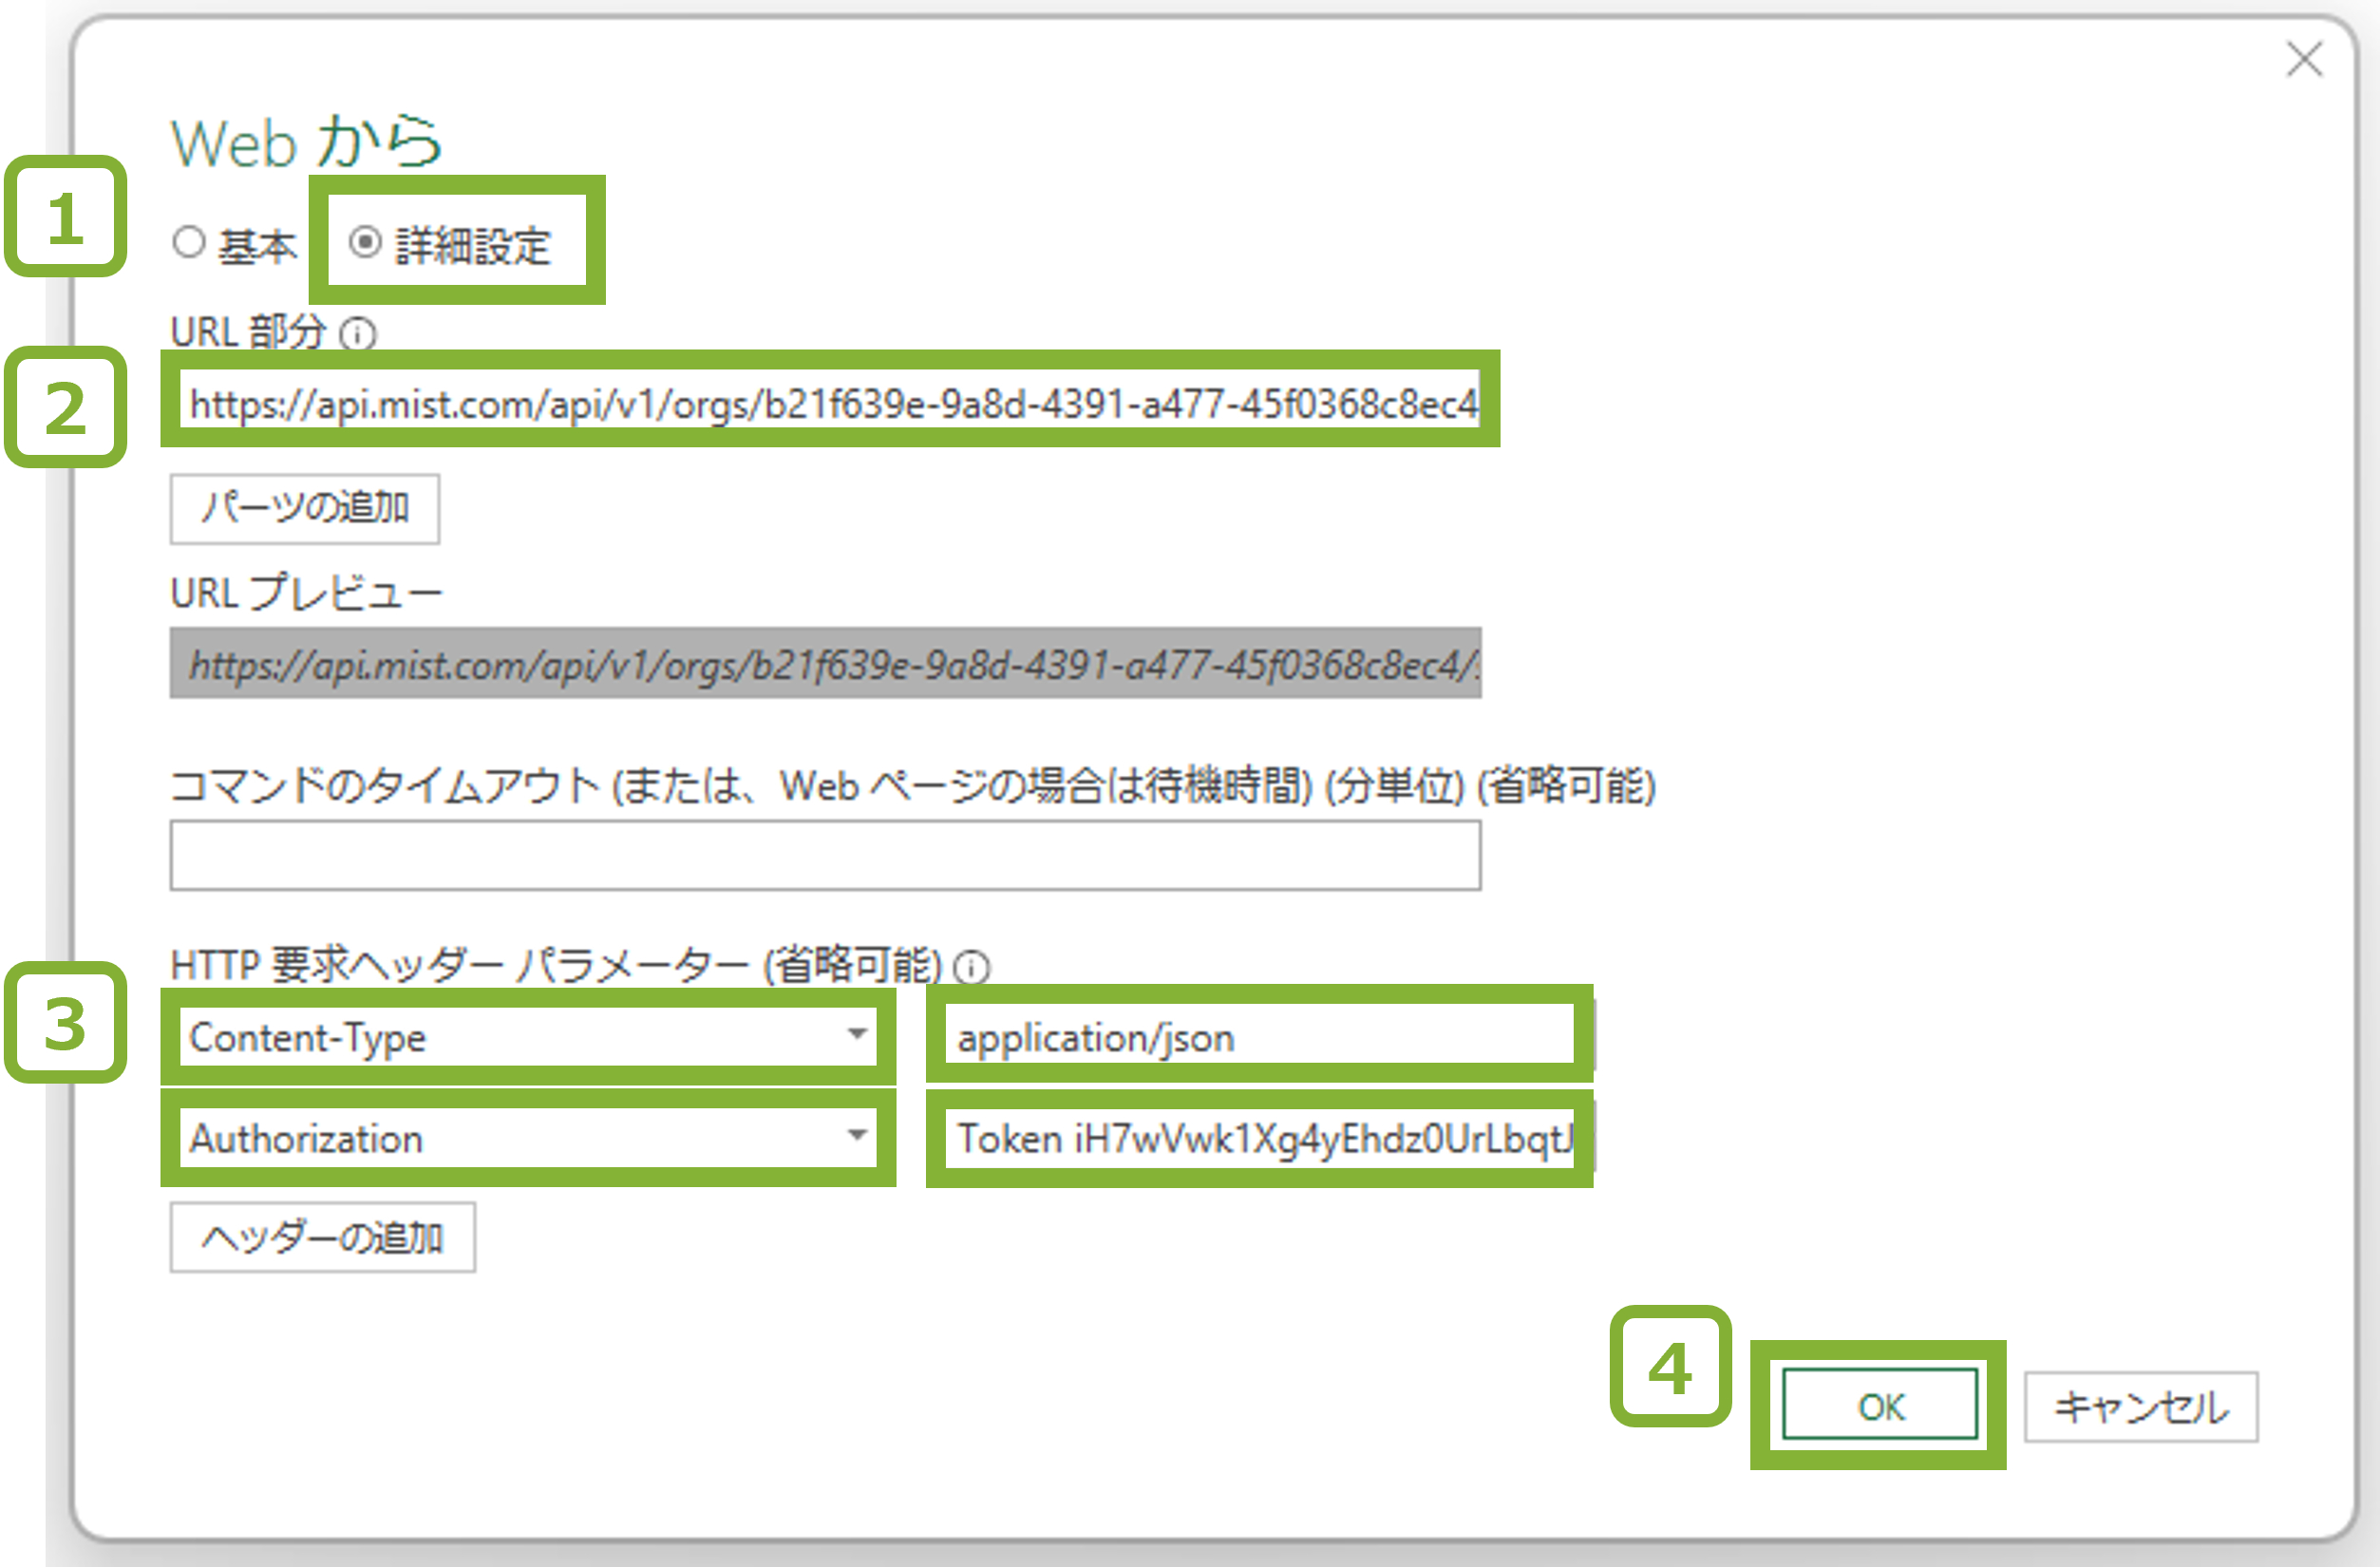
Task: Select the 基本 radio button
Action: (x=190, y=243)
